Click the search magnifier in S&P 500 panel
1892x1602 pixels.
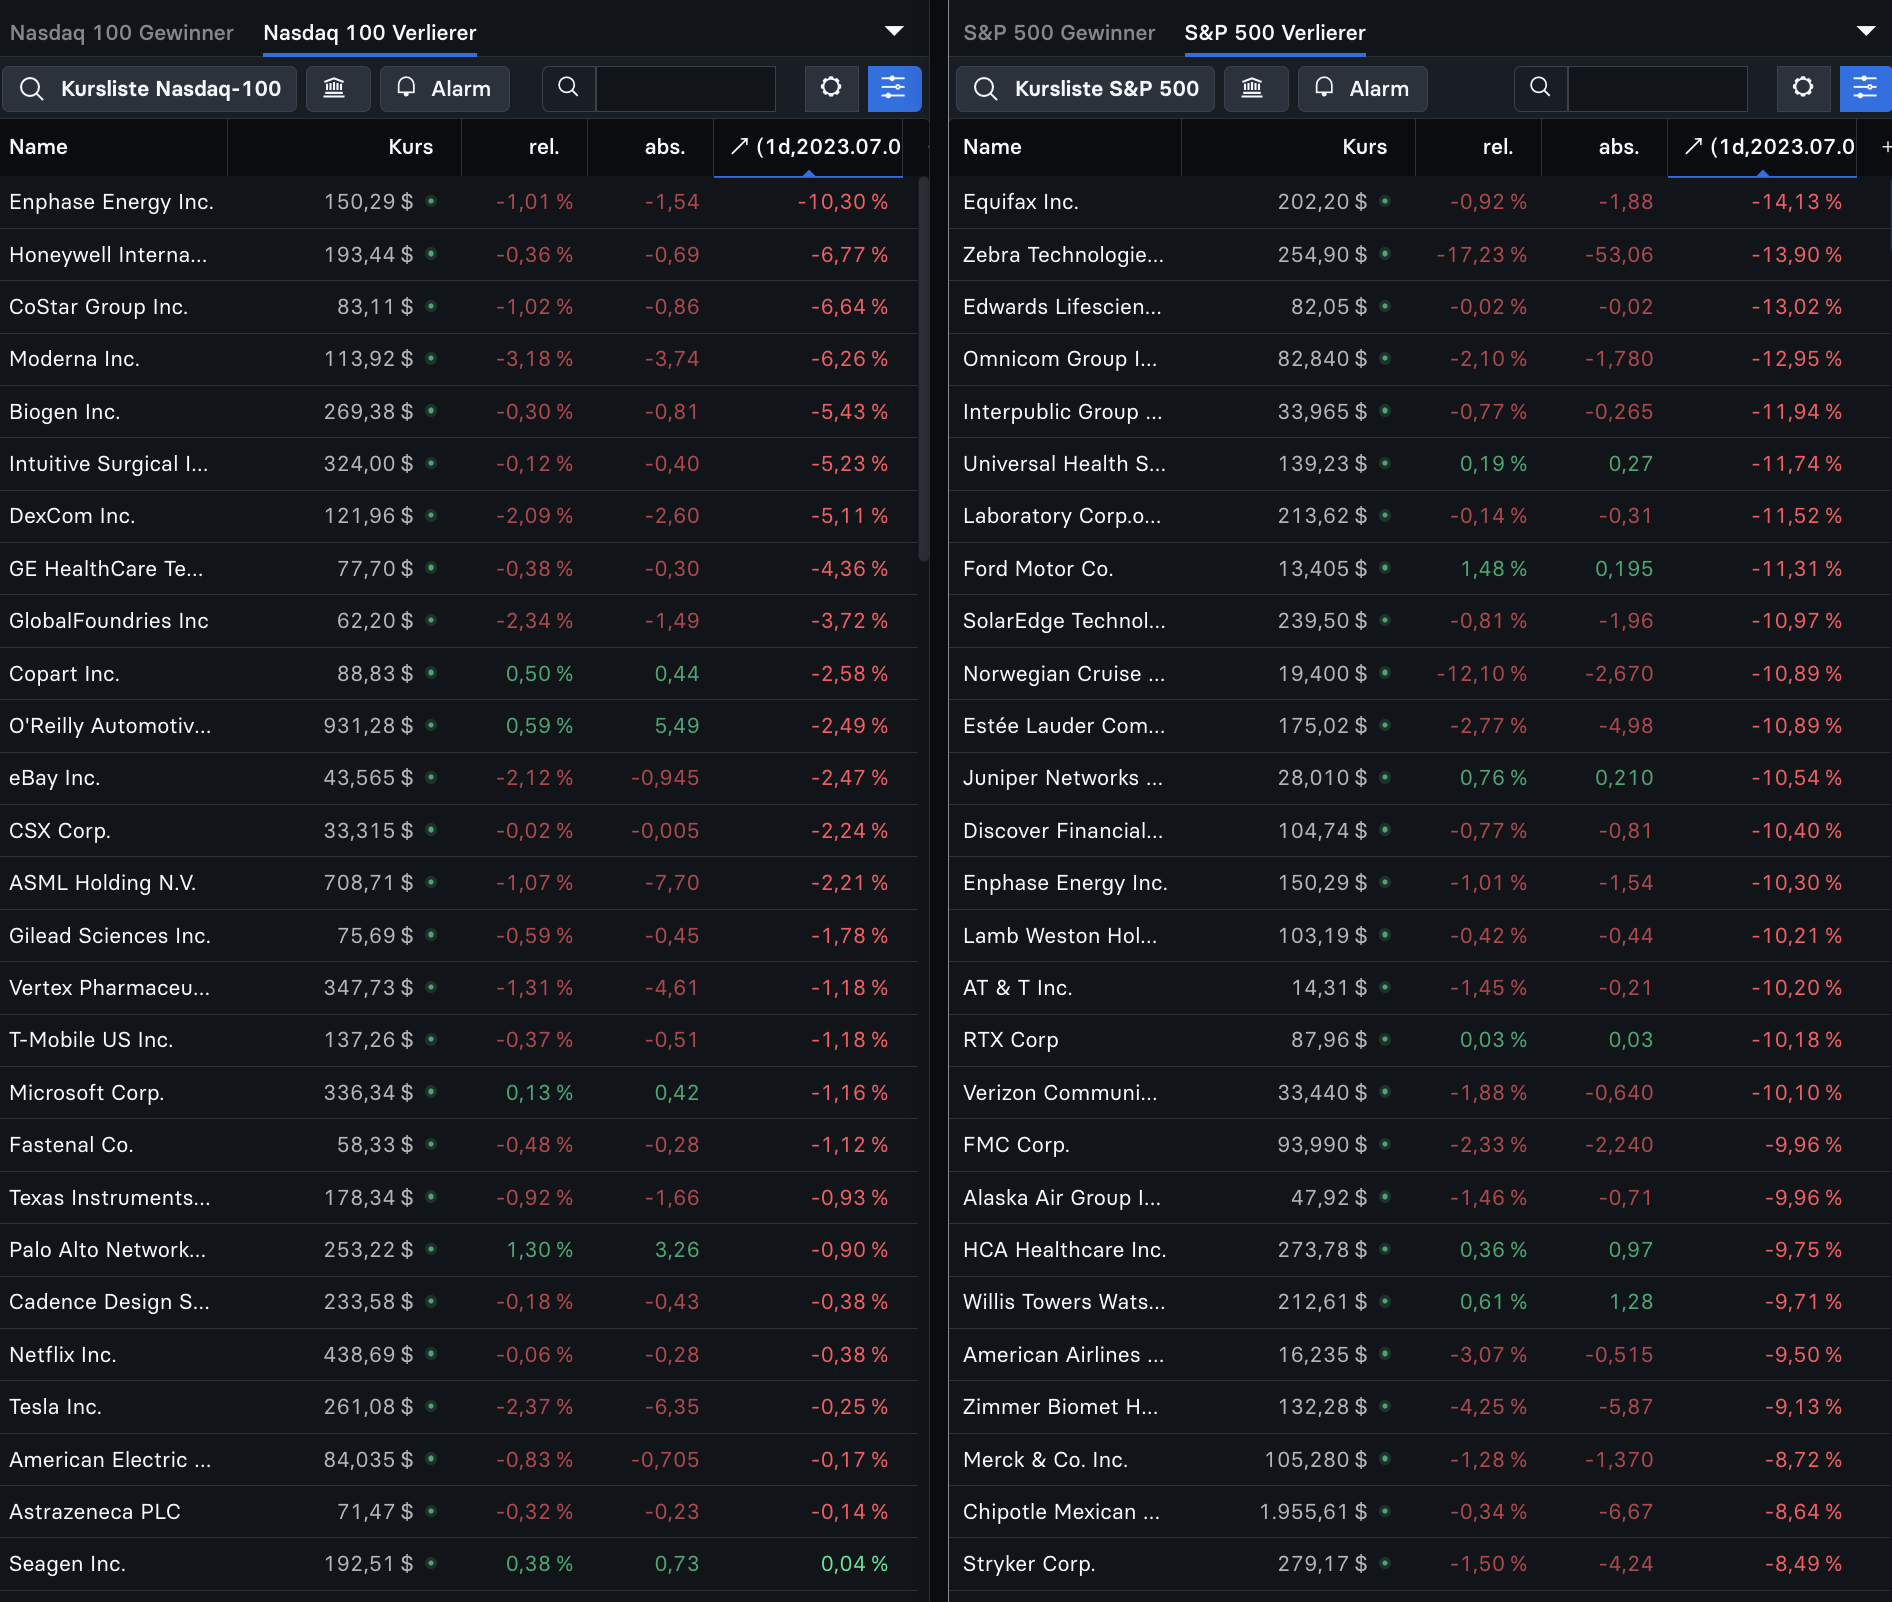pyautogui.click(x=1541, y=88)
